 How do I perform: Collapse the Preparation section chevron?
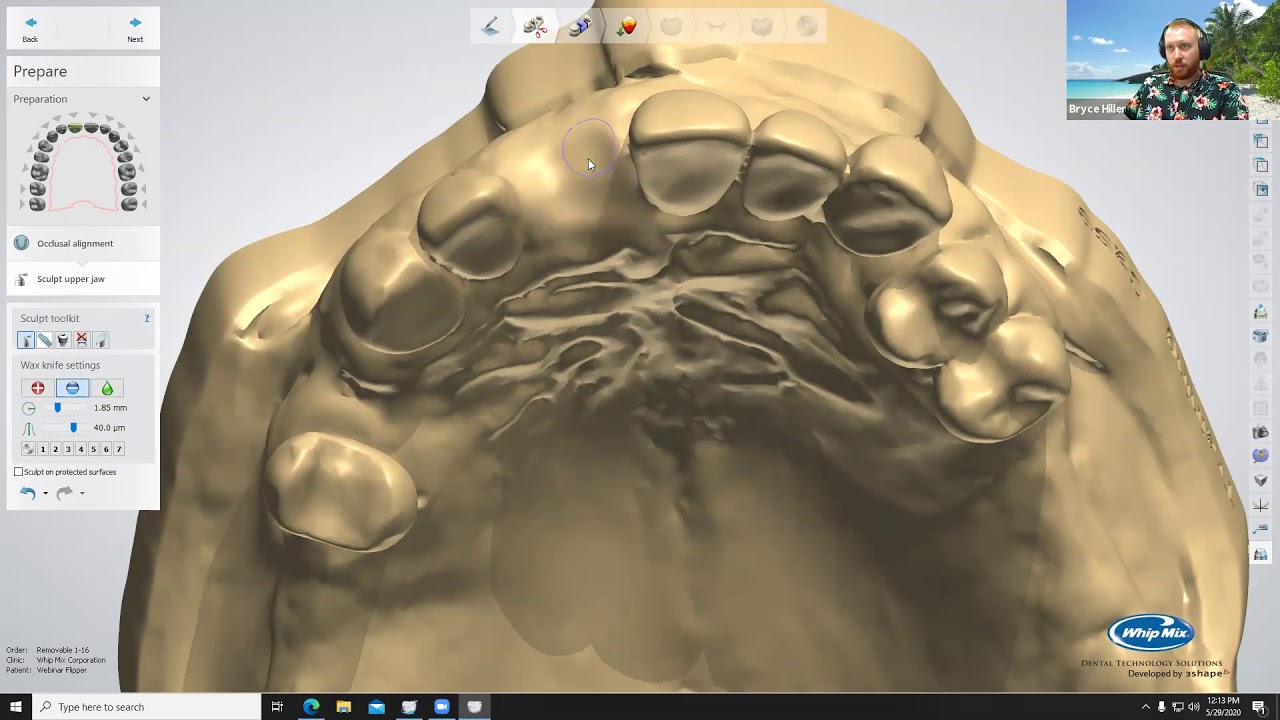point(146,99)
